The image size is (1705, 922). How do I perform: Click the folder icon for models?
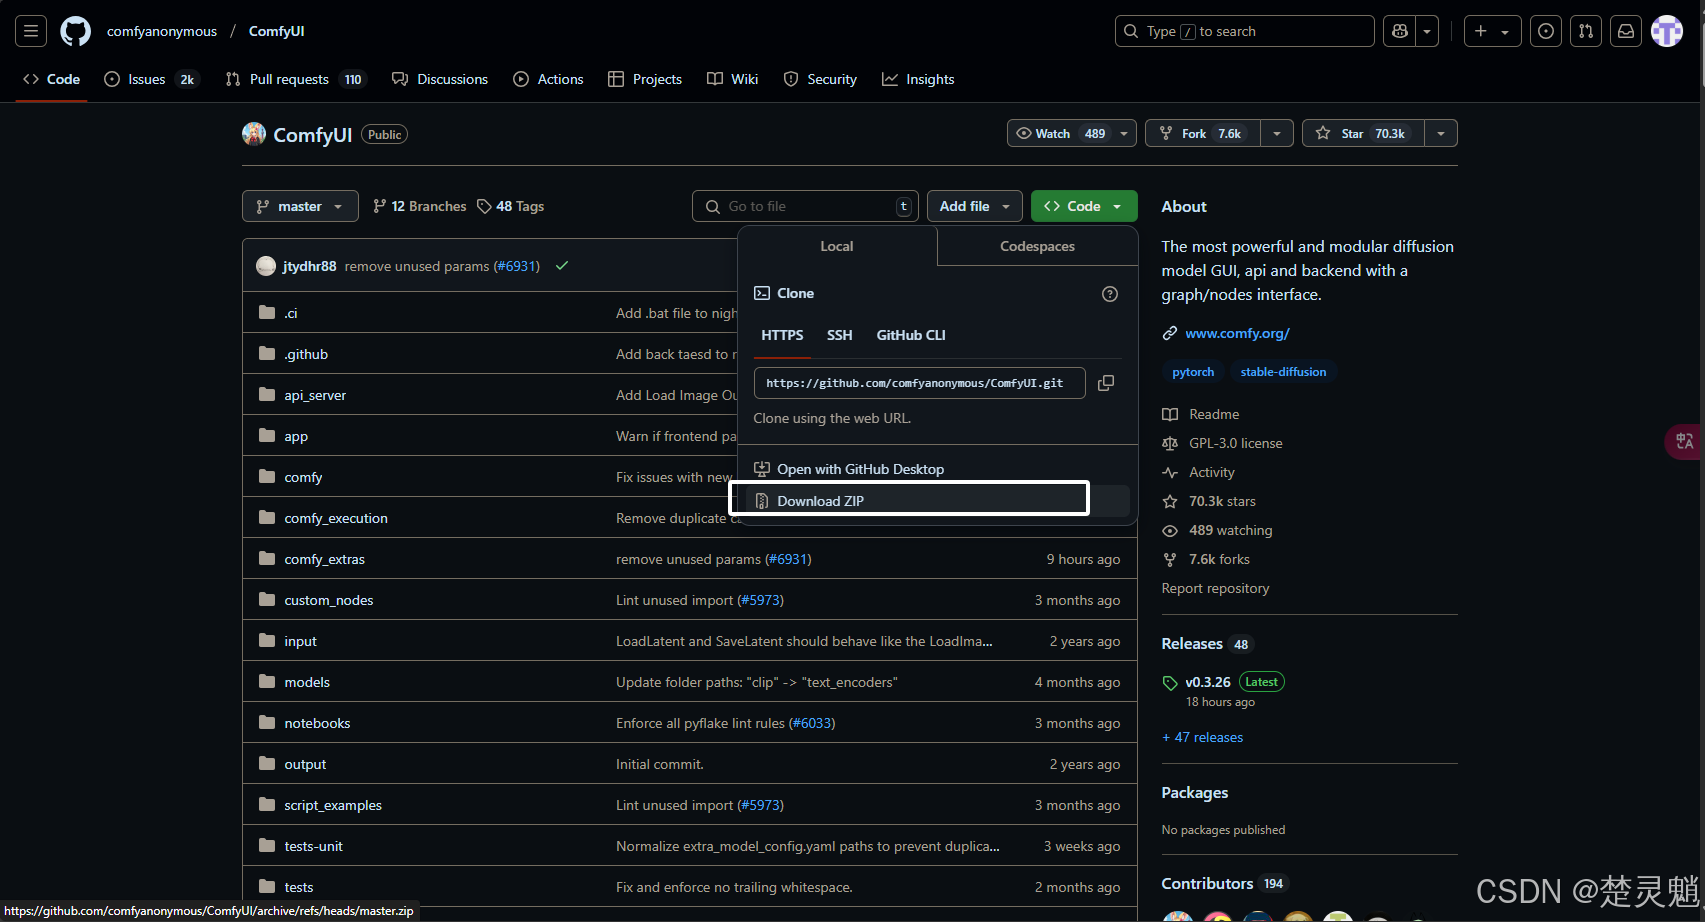(x=267, y=682)
